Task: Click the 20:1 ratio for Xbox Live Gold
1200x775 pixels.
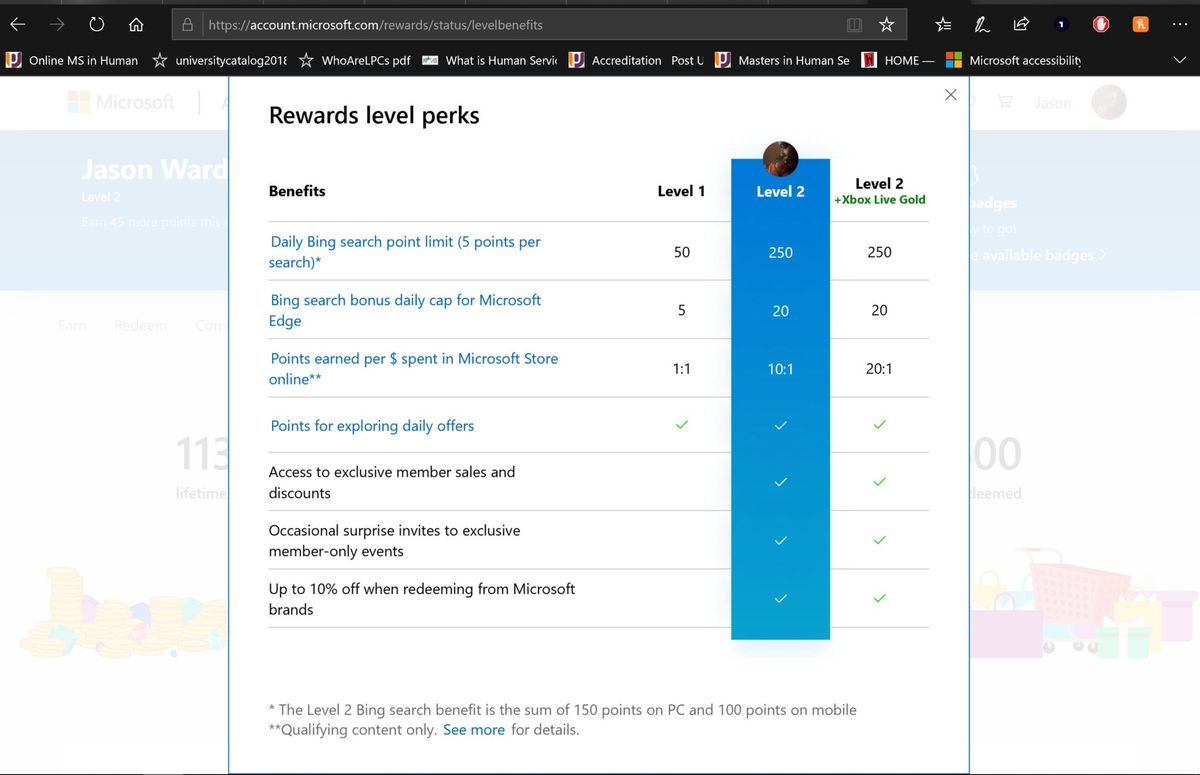Action: (880, 368)
